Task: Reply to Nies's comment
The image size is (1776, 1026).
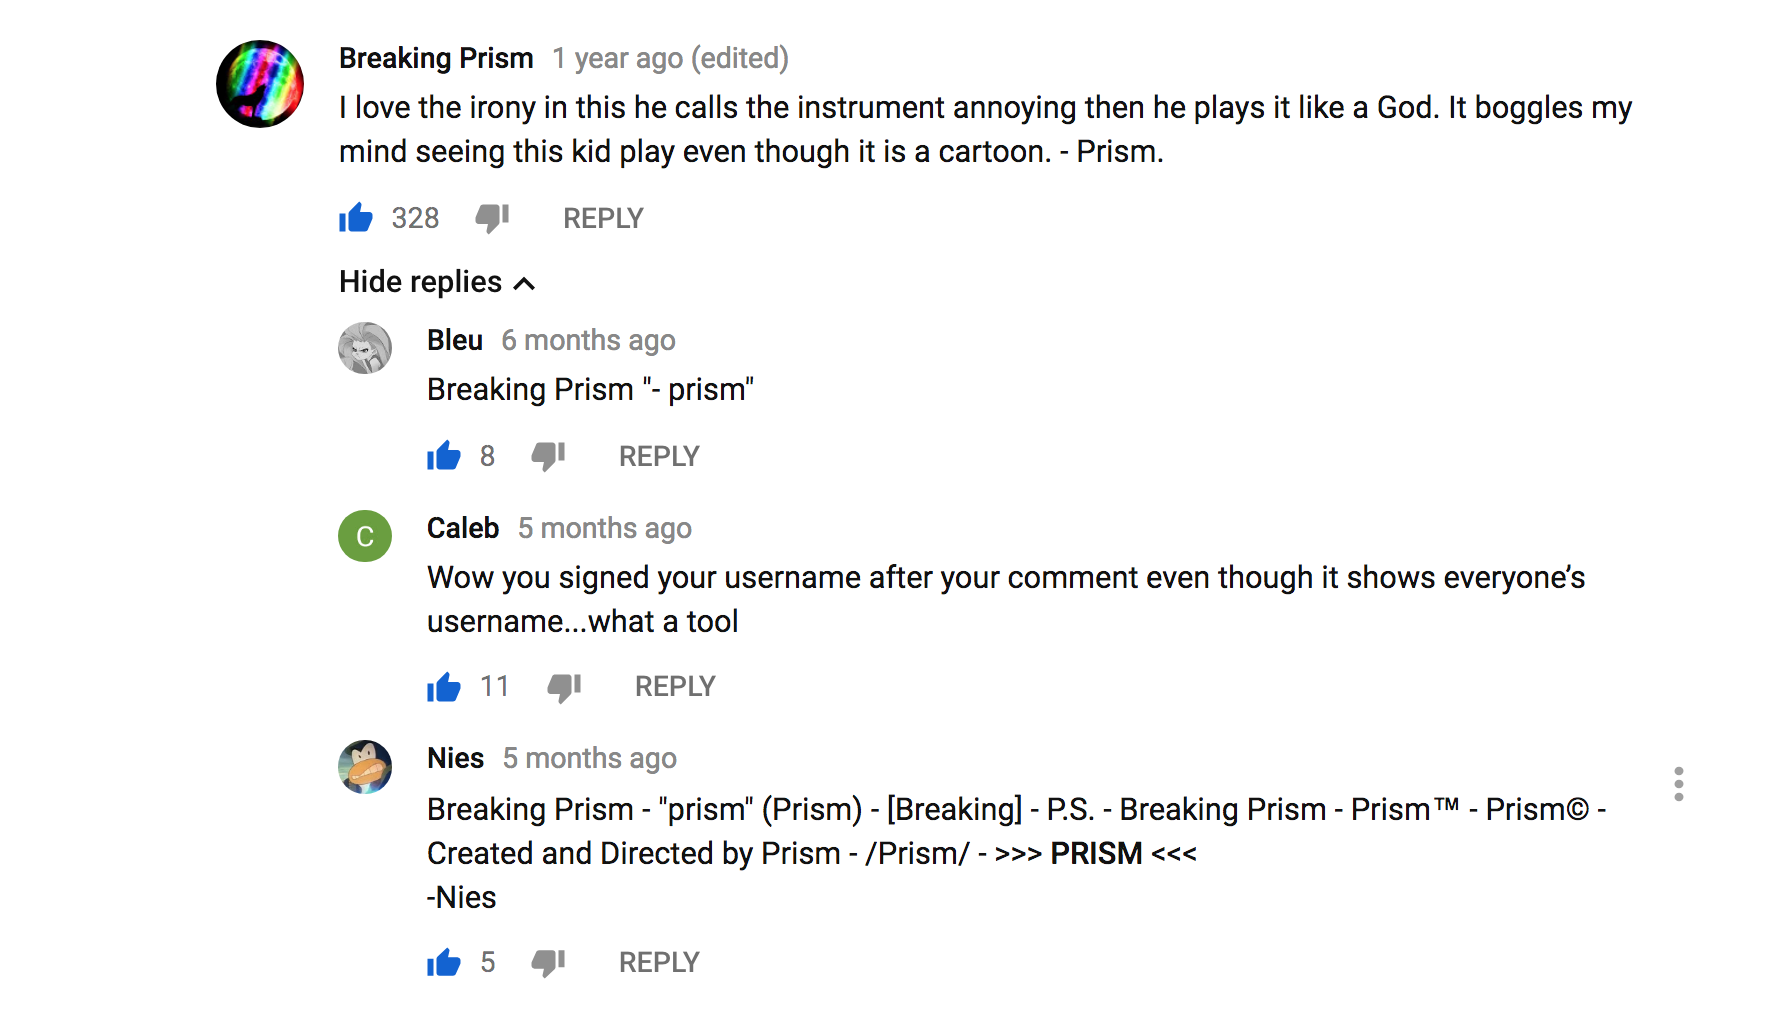Action: coord(658,962)
